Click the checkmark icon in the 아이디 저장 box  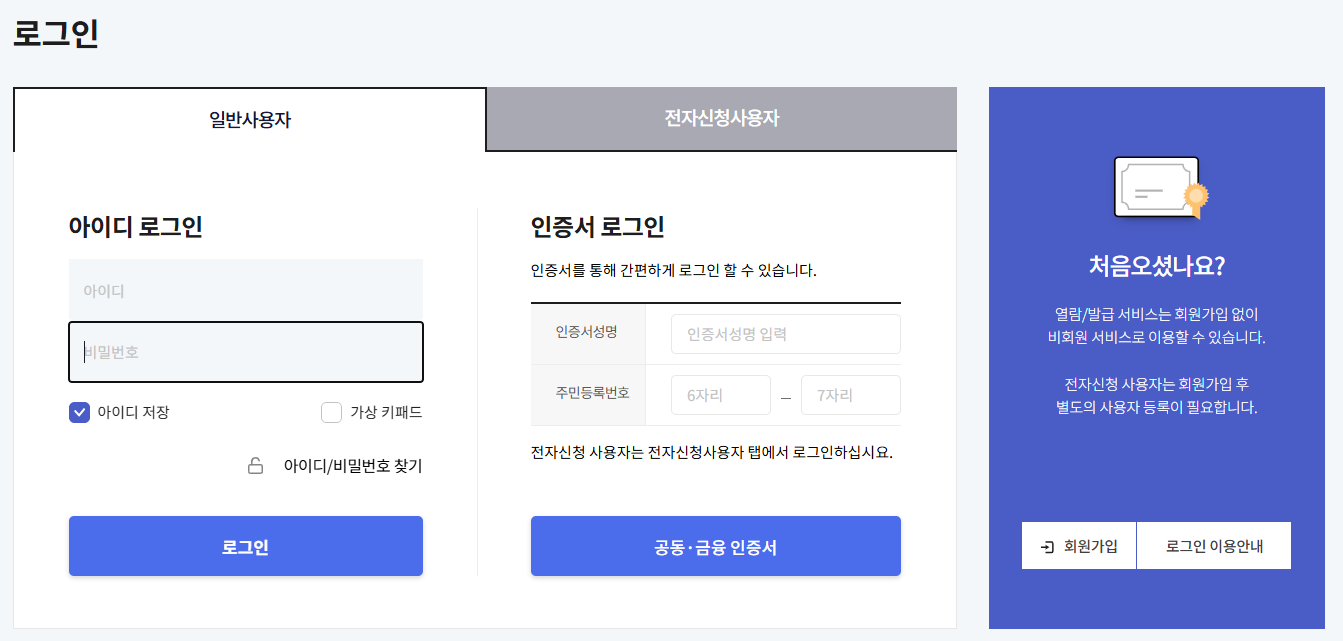pos(79,412)
